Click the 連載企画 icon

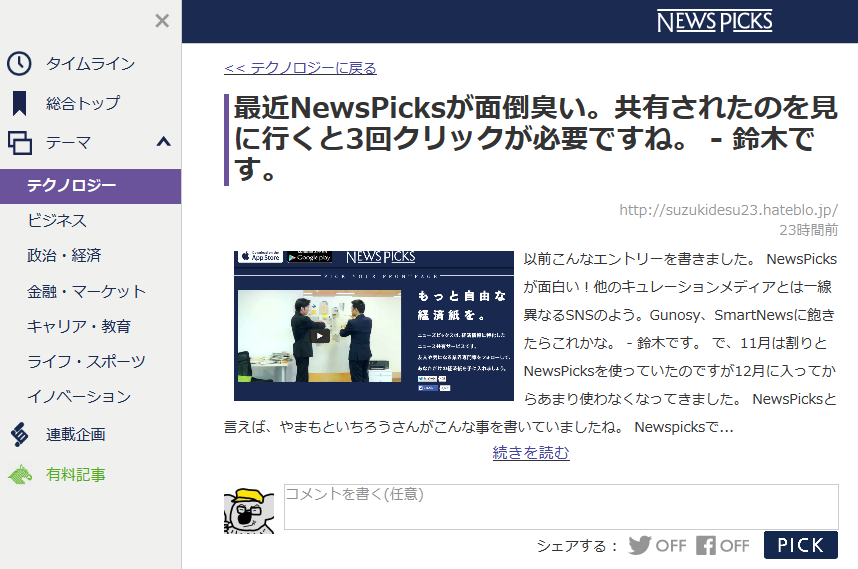[x=19, y=435]
